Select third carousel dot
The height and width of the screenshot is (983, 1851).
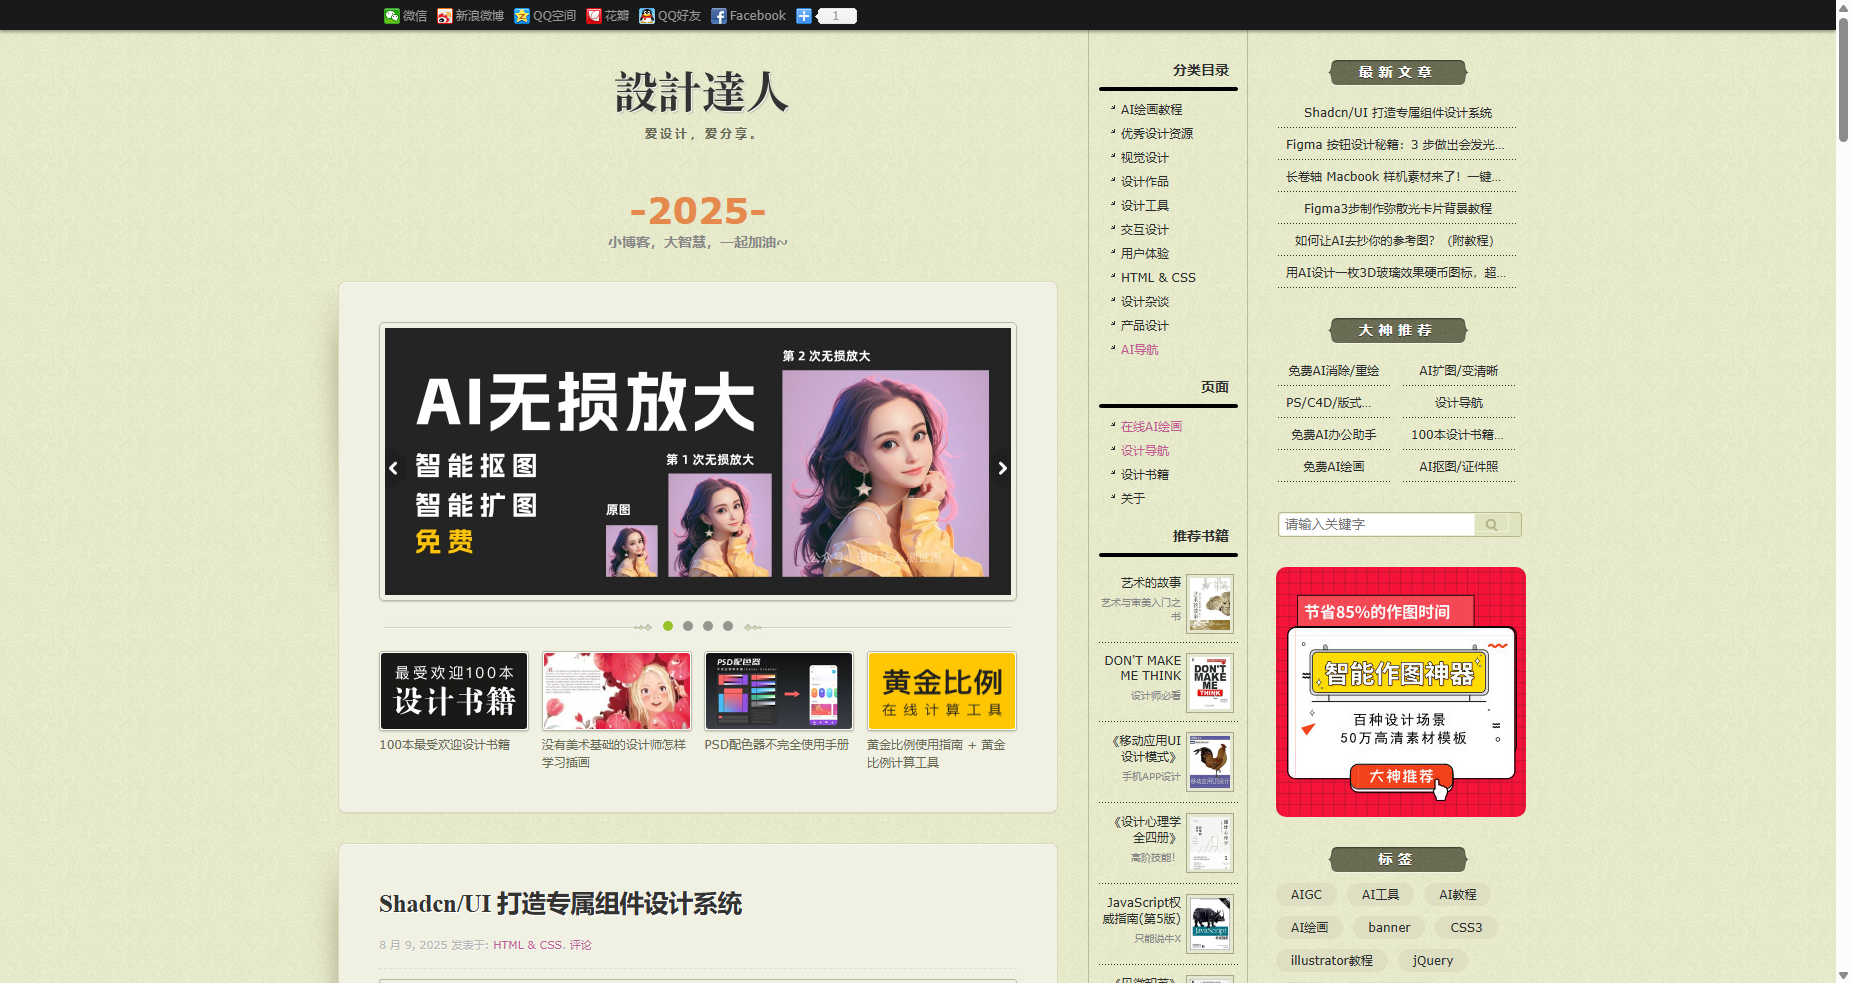(708, 626)
